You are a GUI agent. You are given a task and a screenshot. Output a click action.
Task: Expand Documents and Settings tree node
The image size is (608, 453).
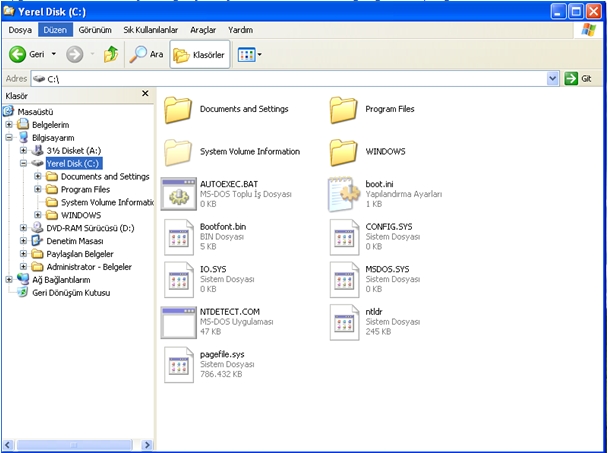point(38,176)
